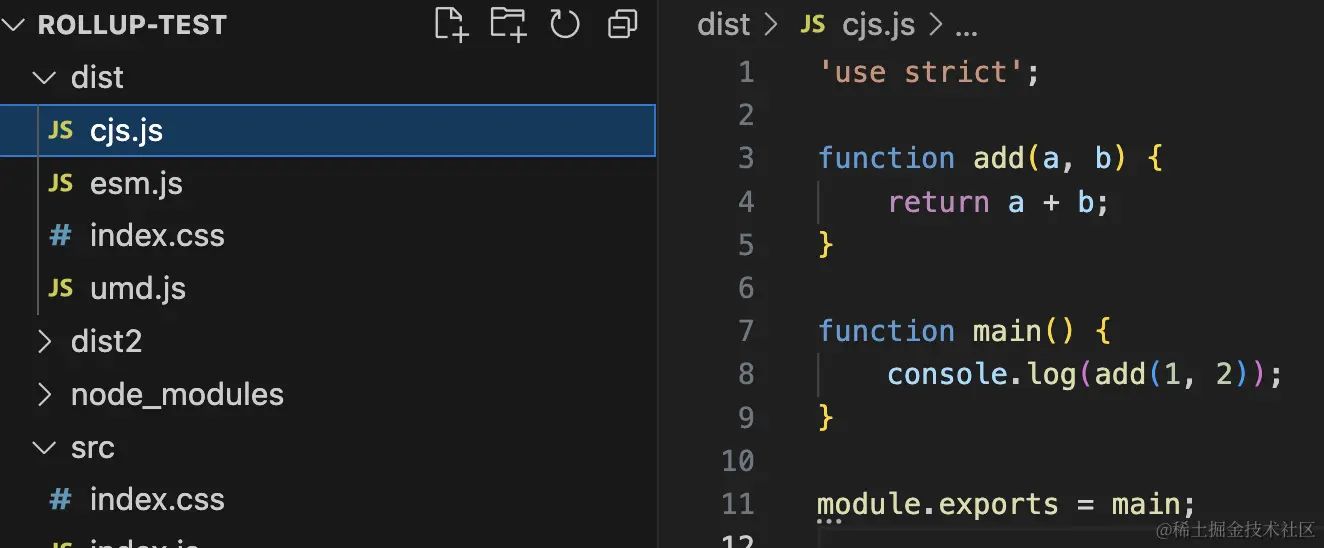Viewport: 1324px width, 548px height.
Task: Click the CSS hash icon in src folder
Action: pos(61,500)
